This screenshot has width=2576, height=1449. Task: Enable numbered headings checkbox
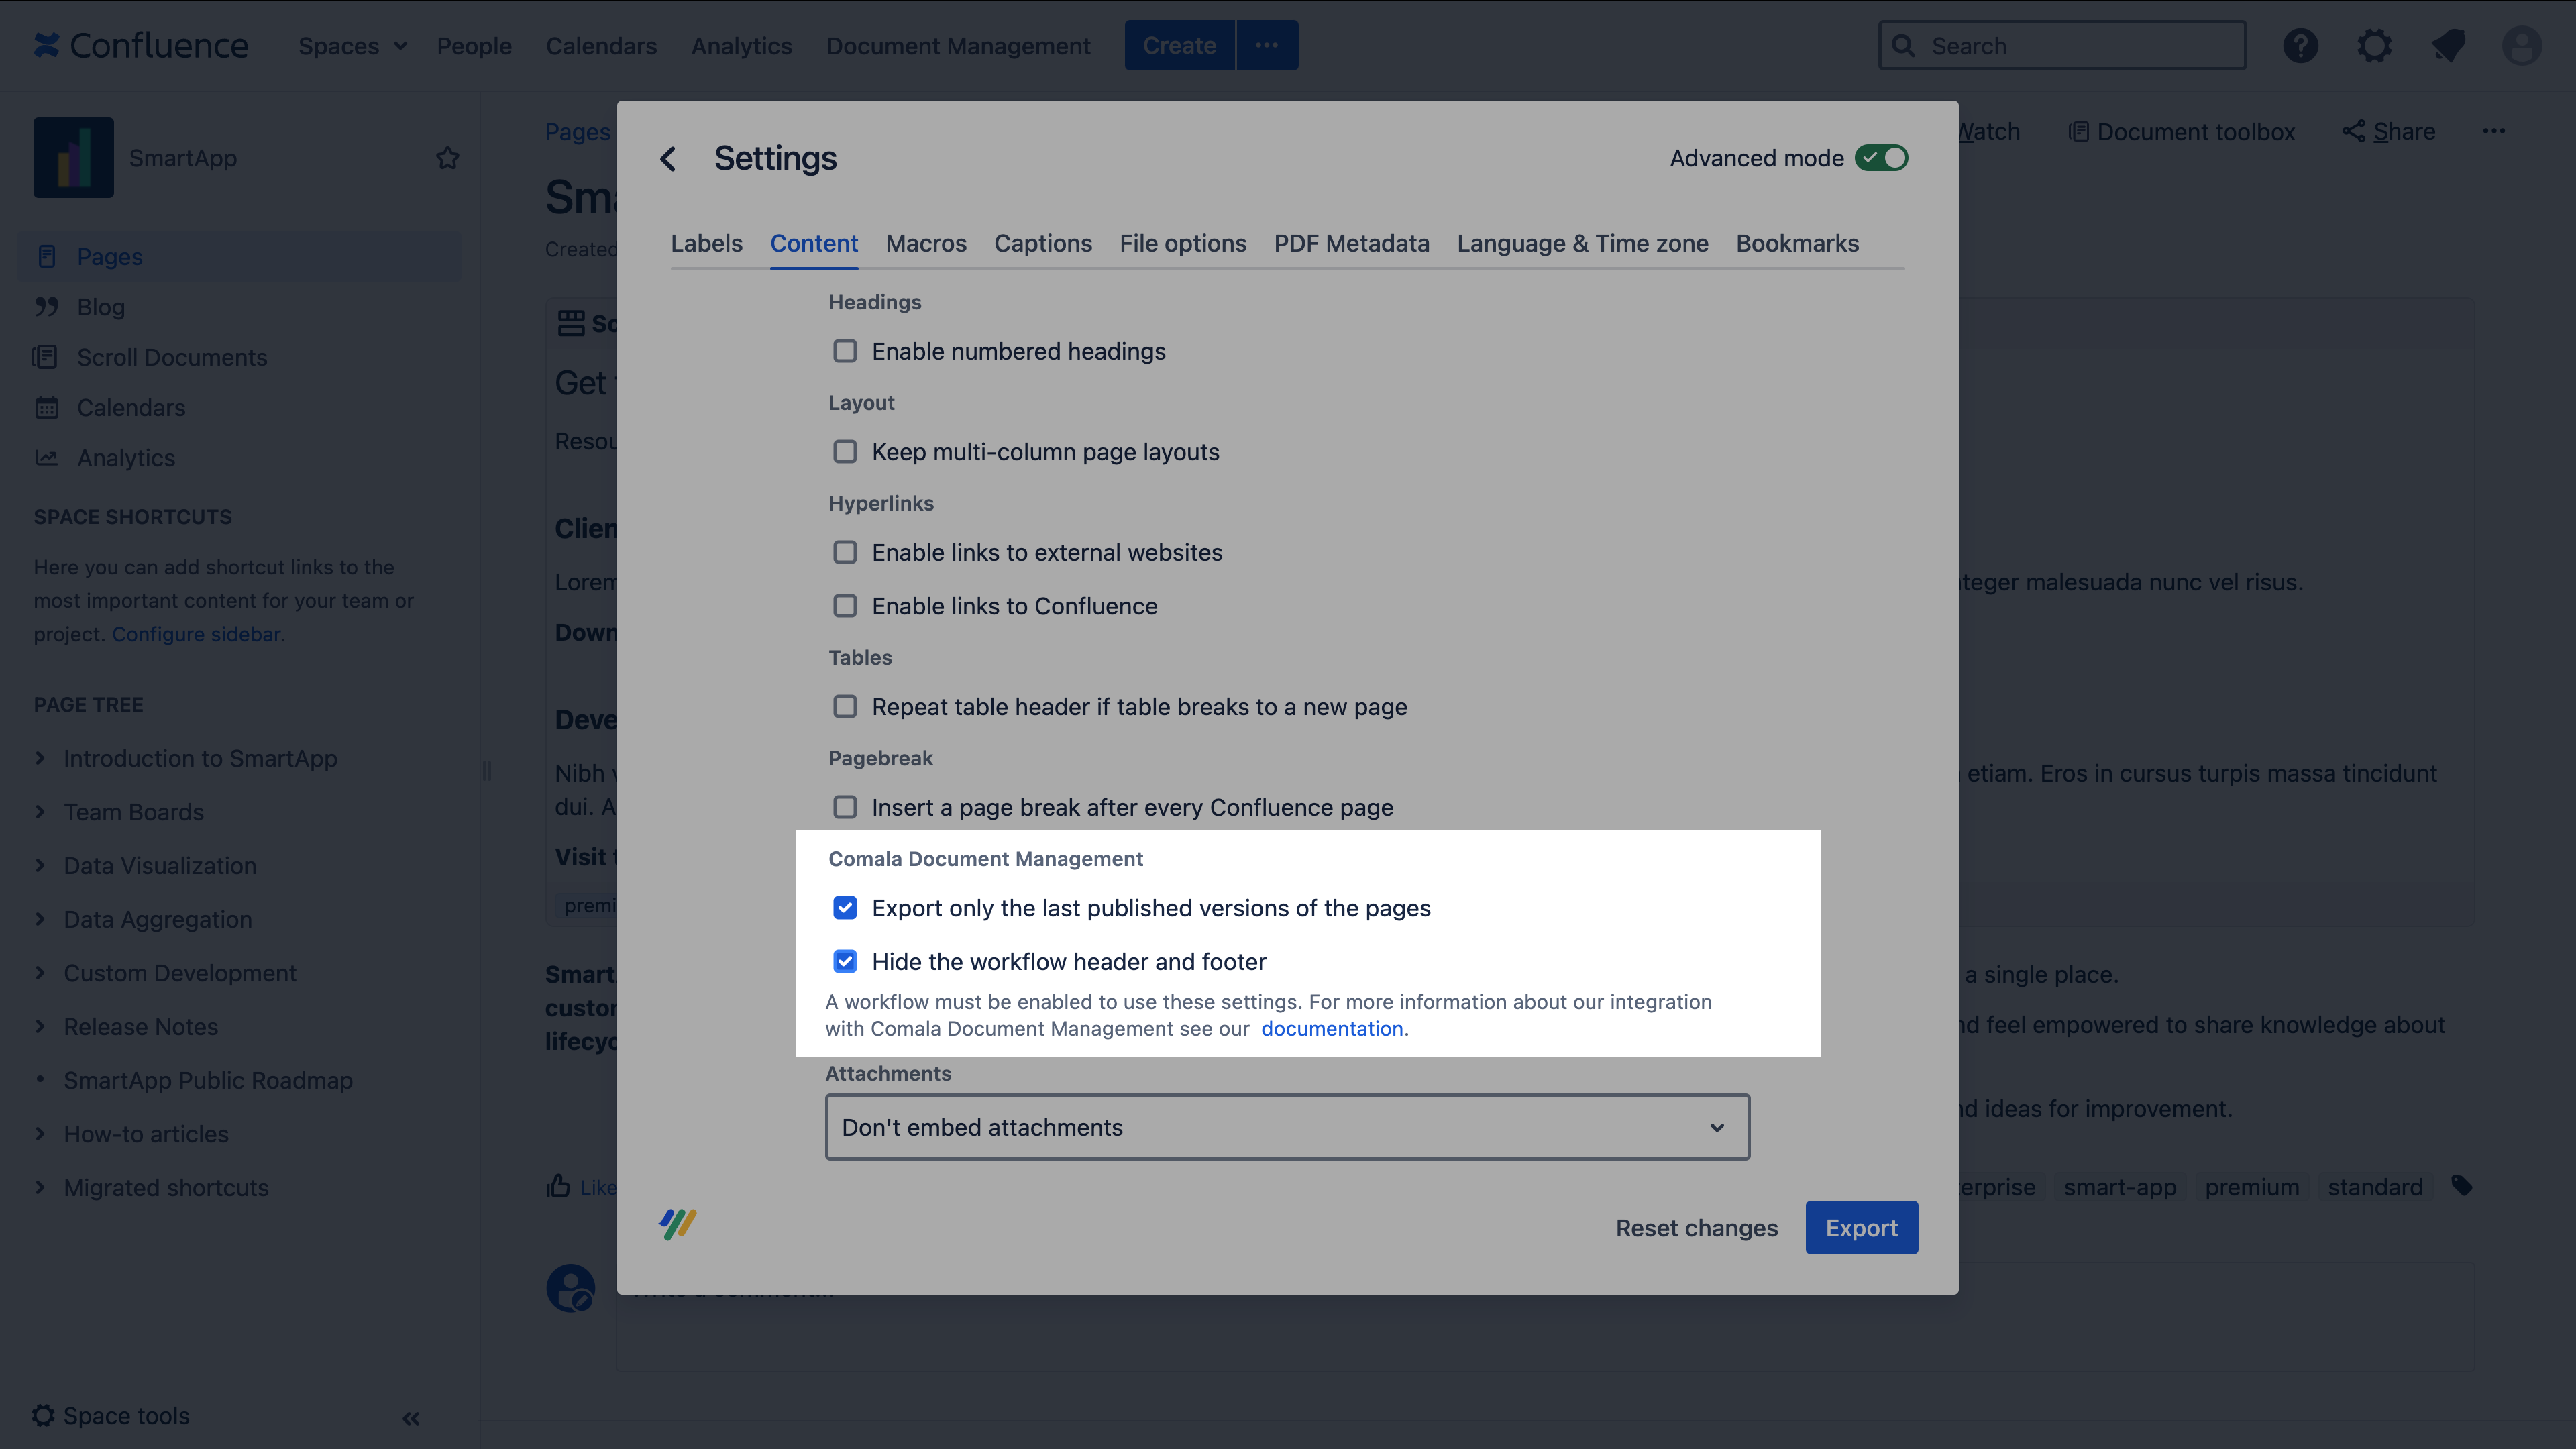click(x=845, y=351)
